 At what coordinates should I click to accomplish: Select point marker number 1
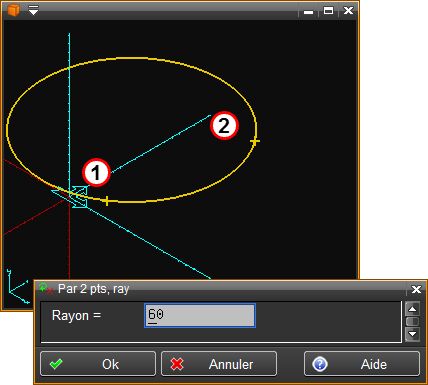tap(96, 173)
